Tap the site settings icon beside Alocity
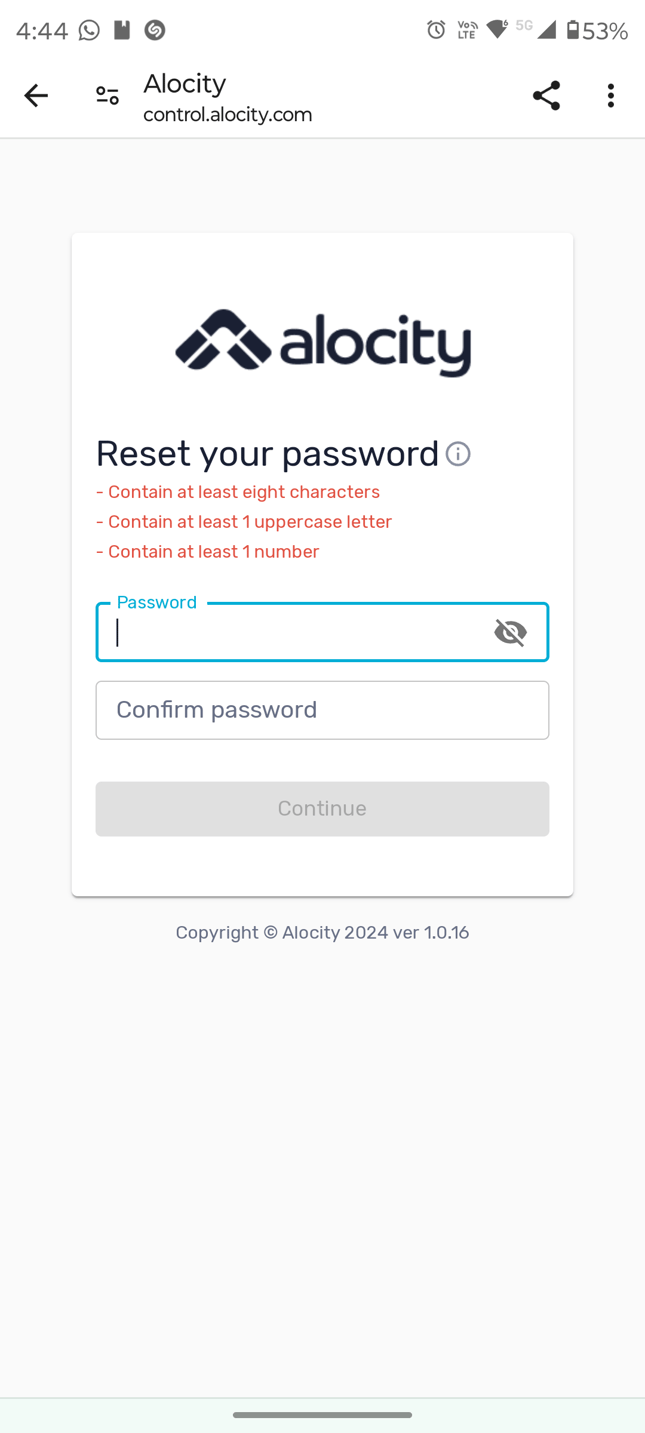The image size is (645, 1433). pyautogui.click(x=107, y=95)
